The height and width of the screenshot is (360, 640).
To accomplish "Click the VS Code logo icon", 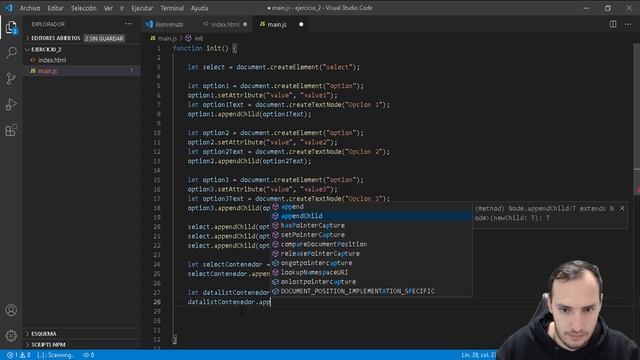I will [x=9, y=8].
